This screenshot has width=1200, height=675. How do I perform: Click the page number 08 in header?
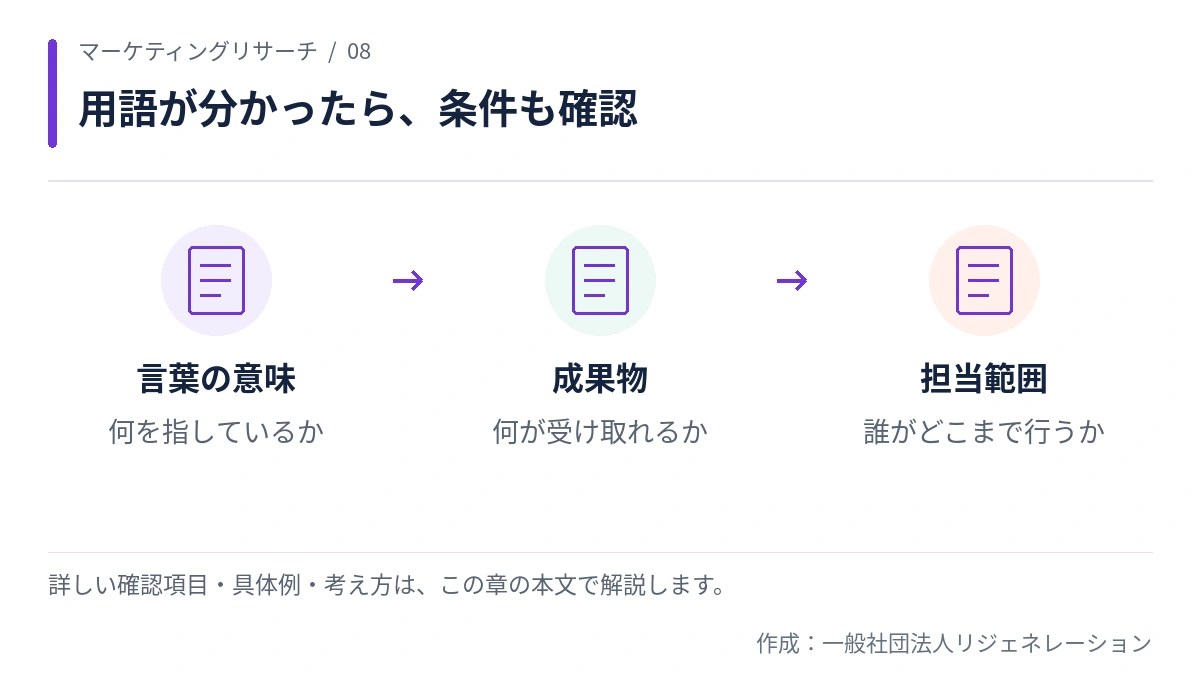[359, 52]
